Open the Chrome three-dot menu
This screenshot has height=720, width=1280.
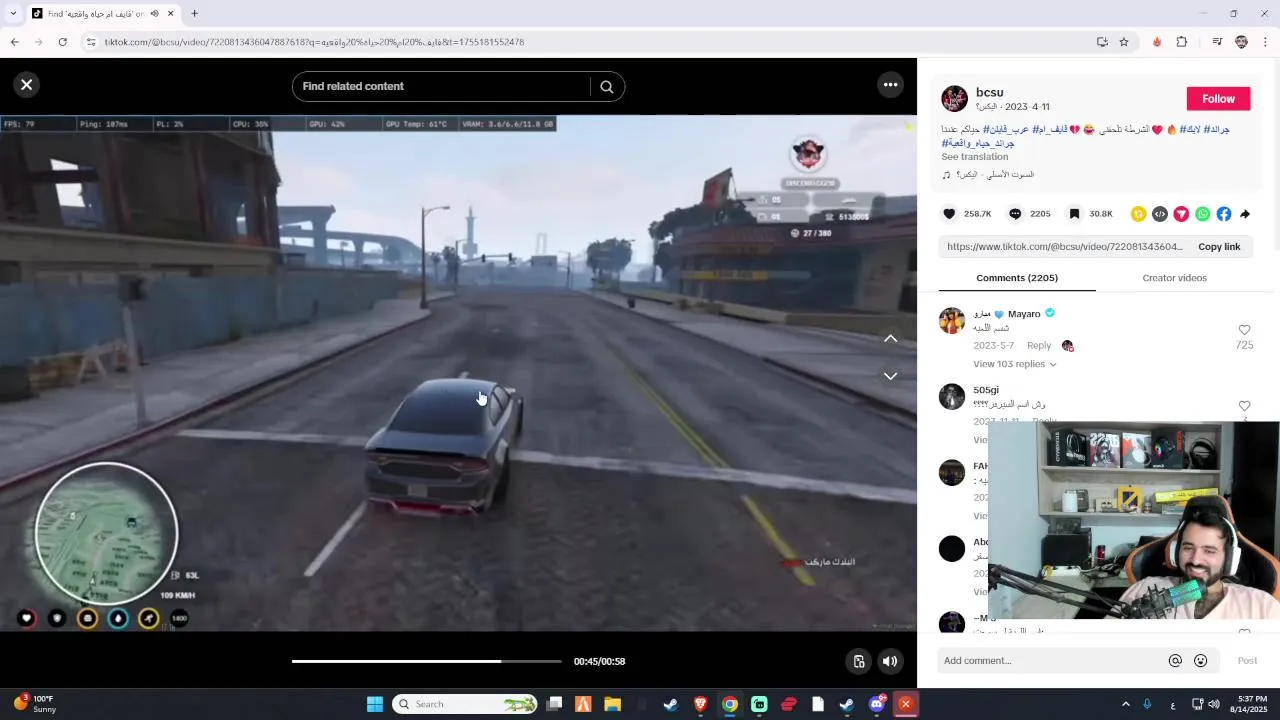tap(1265, 42)
